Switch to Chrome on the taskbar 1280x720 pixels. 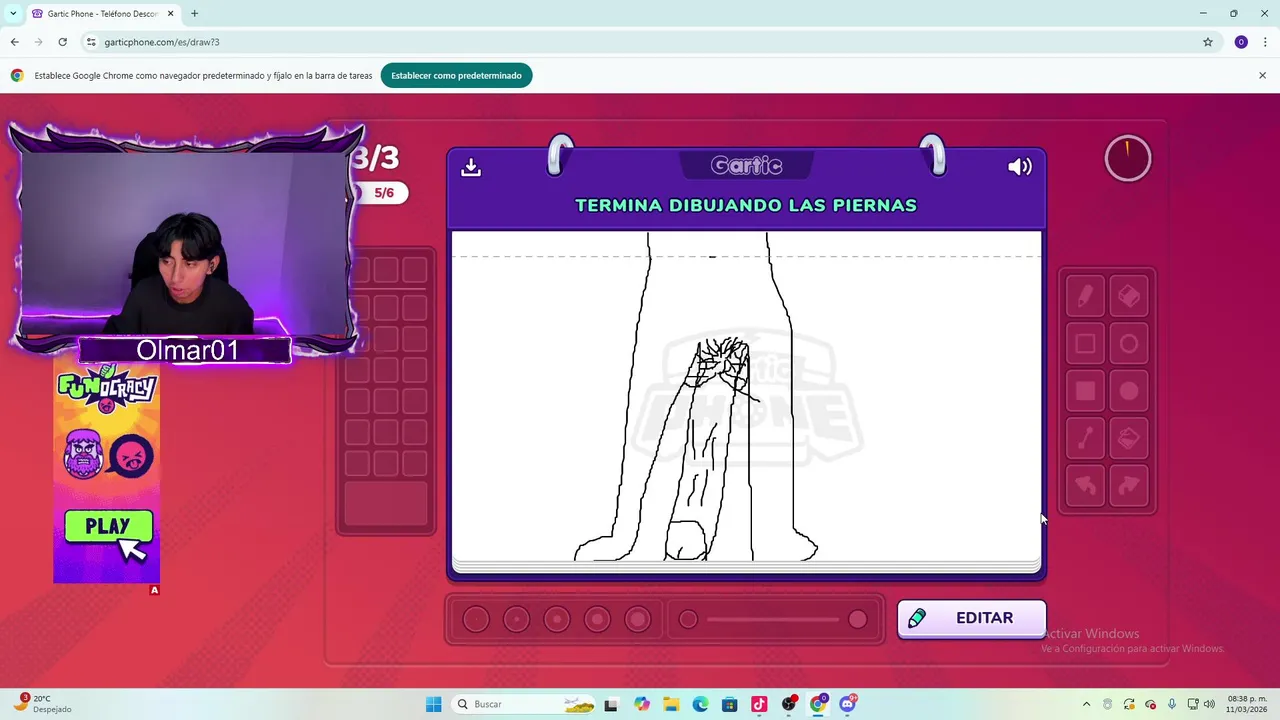[818, 704]
